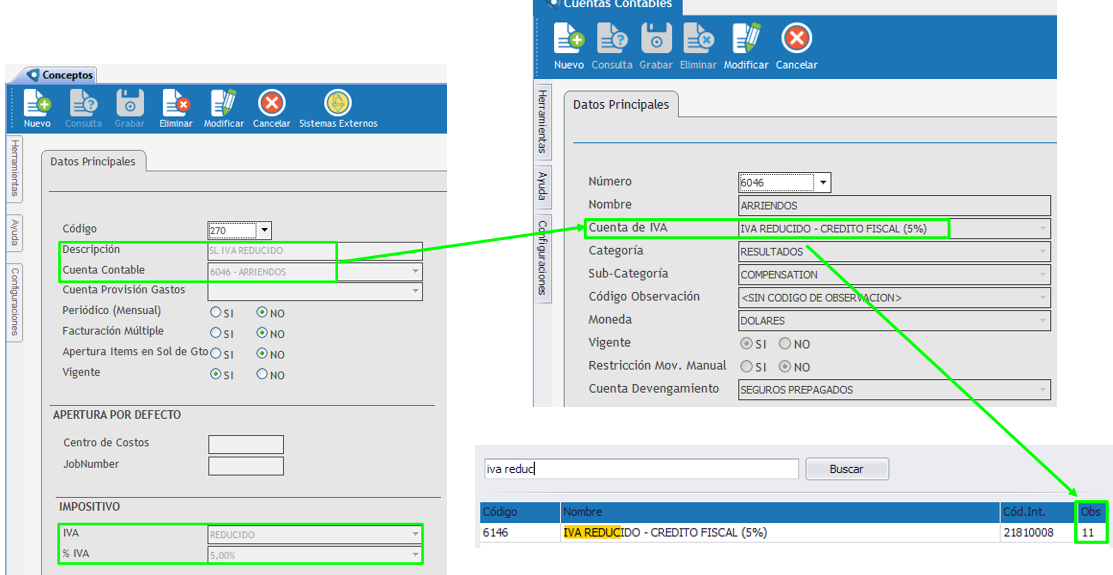The width and height of the screenshot is (1113, 575).
Task: Click Modificar icon in Cuentas Contables toolbar
Action: [746, 38]
